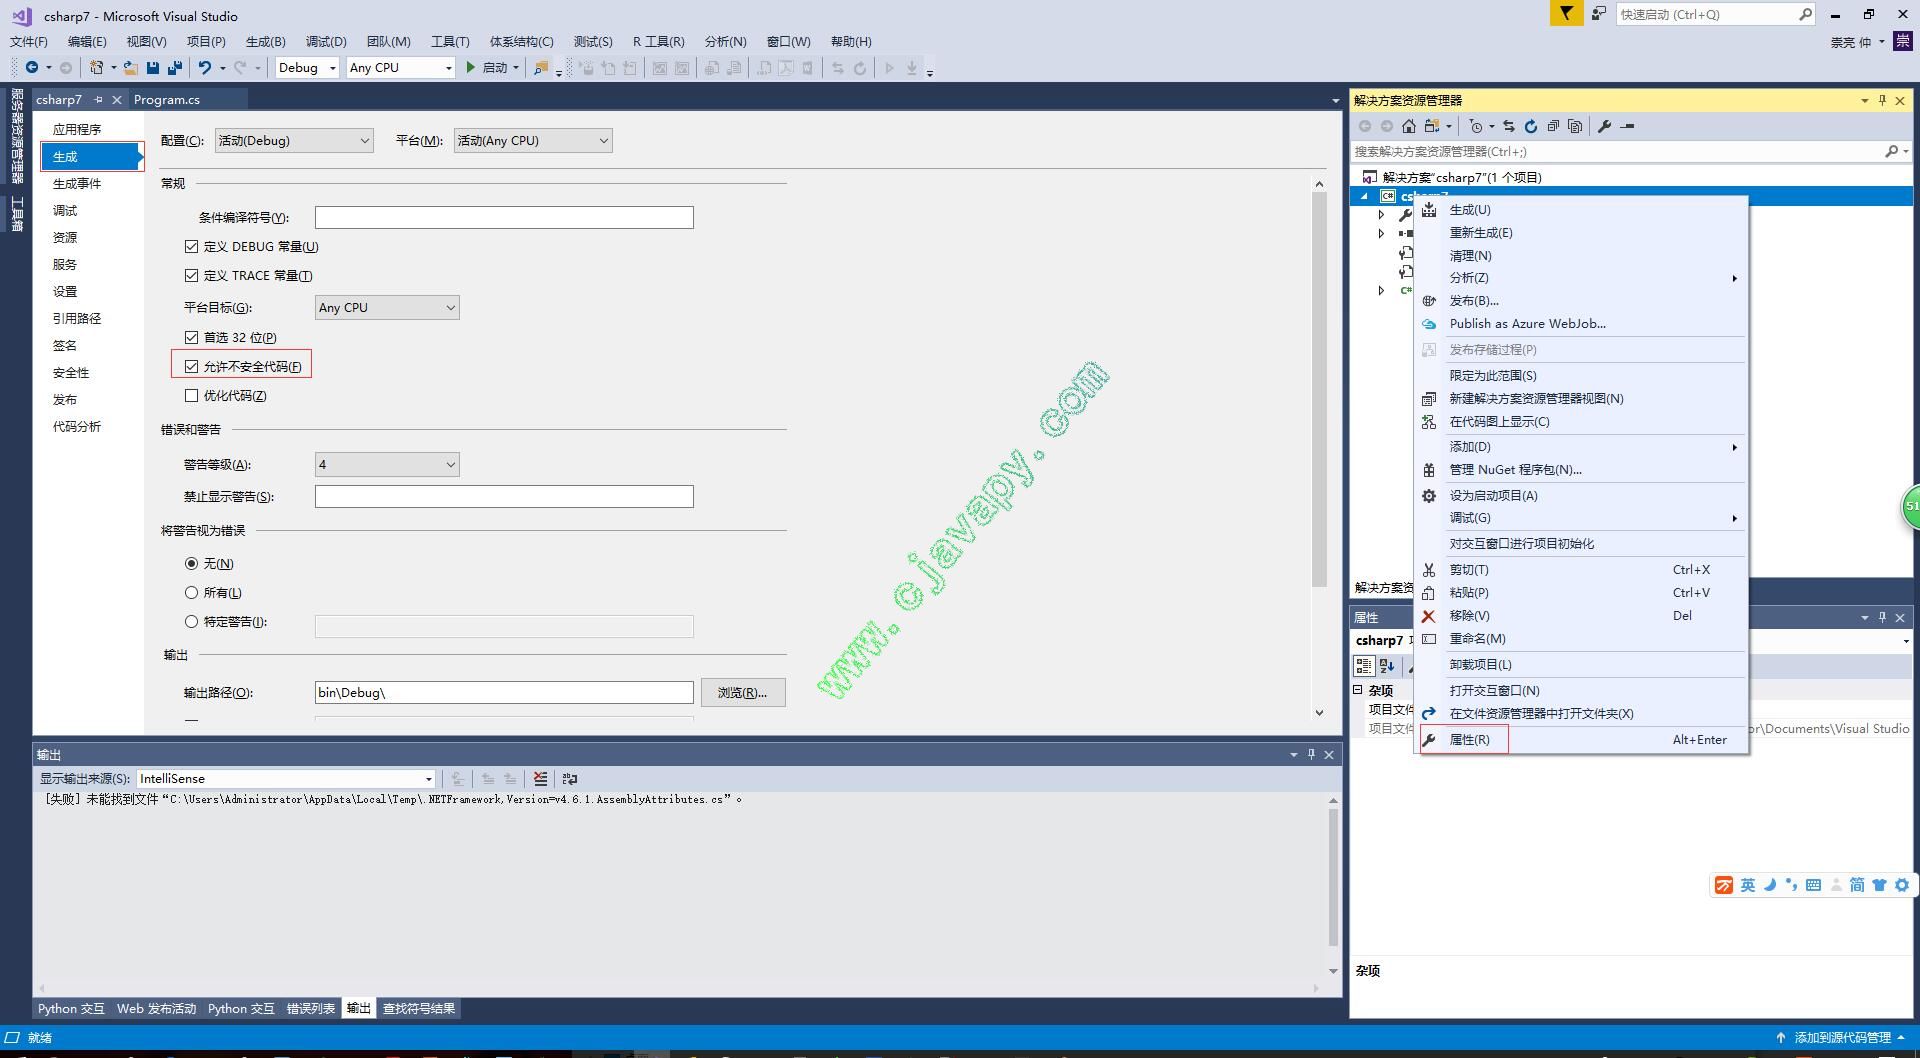
Task: Open the 显示输出来源 IntelliSense dropdown
Action: pos(286,779)
